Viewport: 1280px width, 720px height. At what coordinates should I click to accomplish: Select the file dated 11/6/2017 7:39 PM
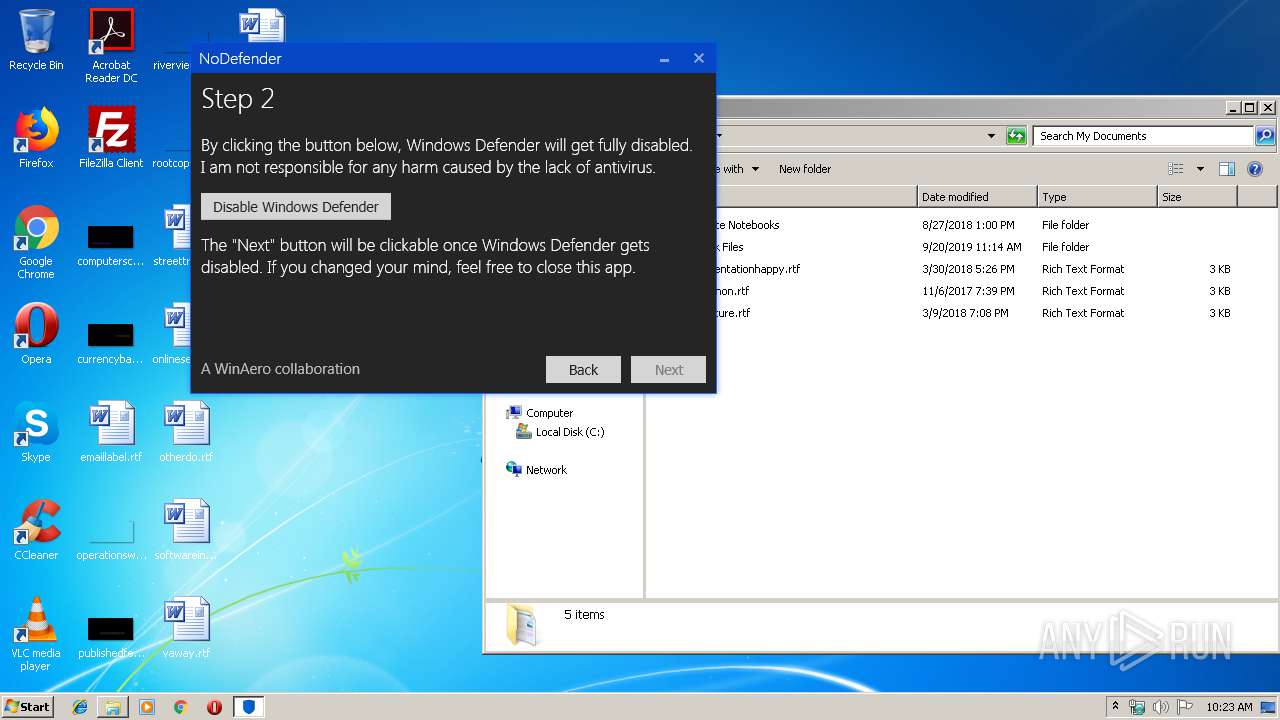coord(960,291)
